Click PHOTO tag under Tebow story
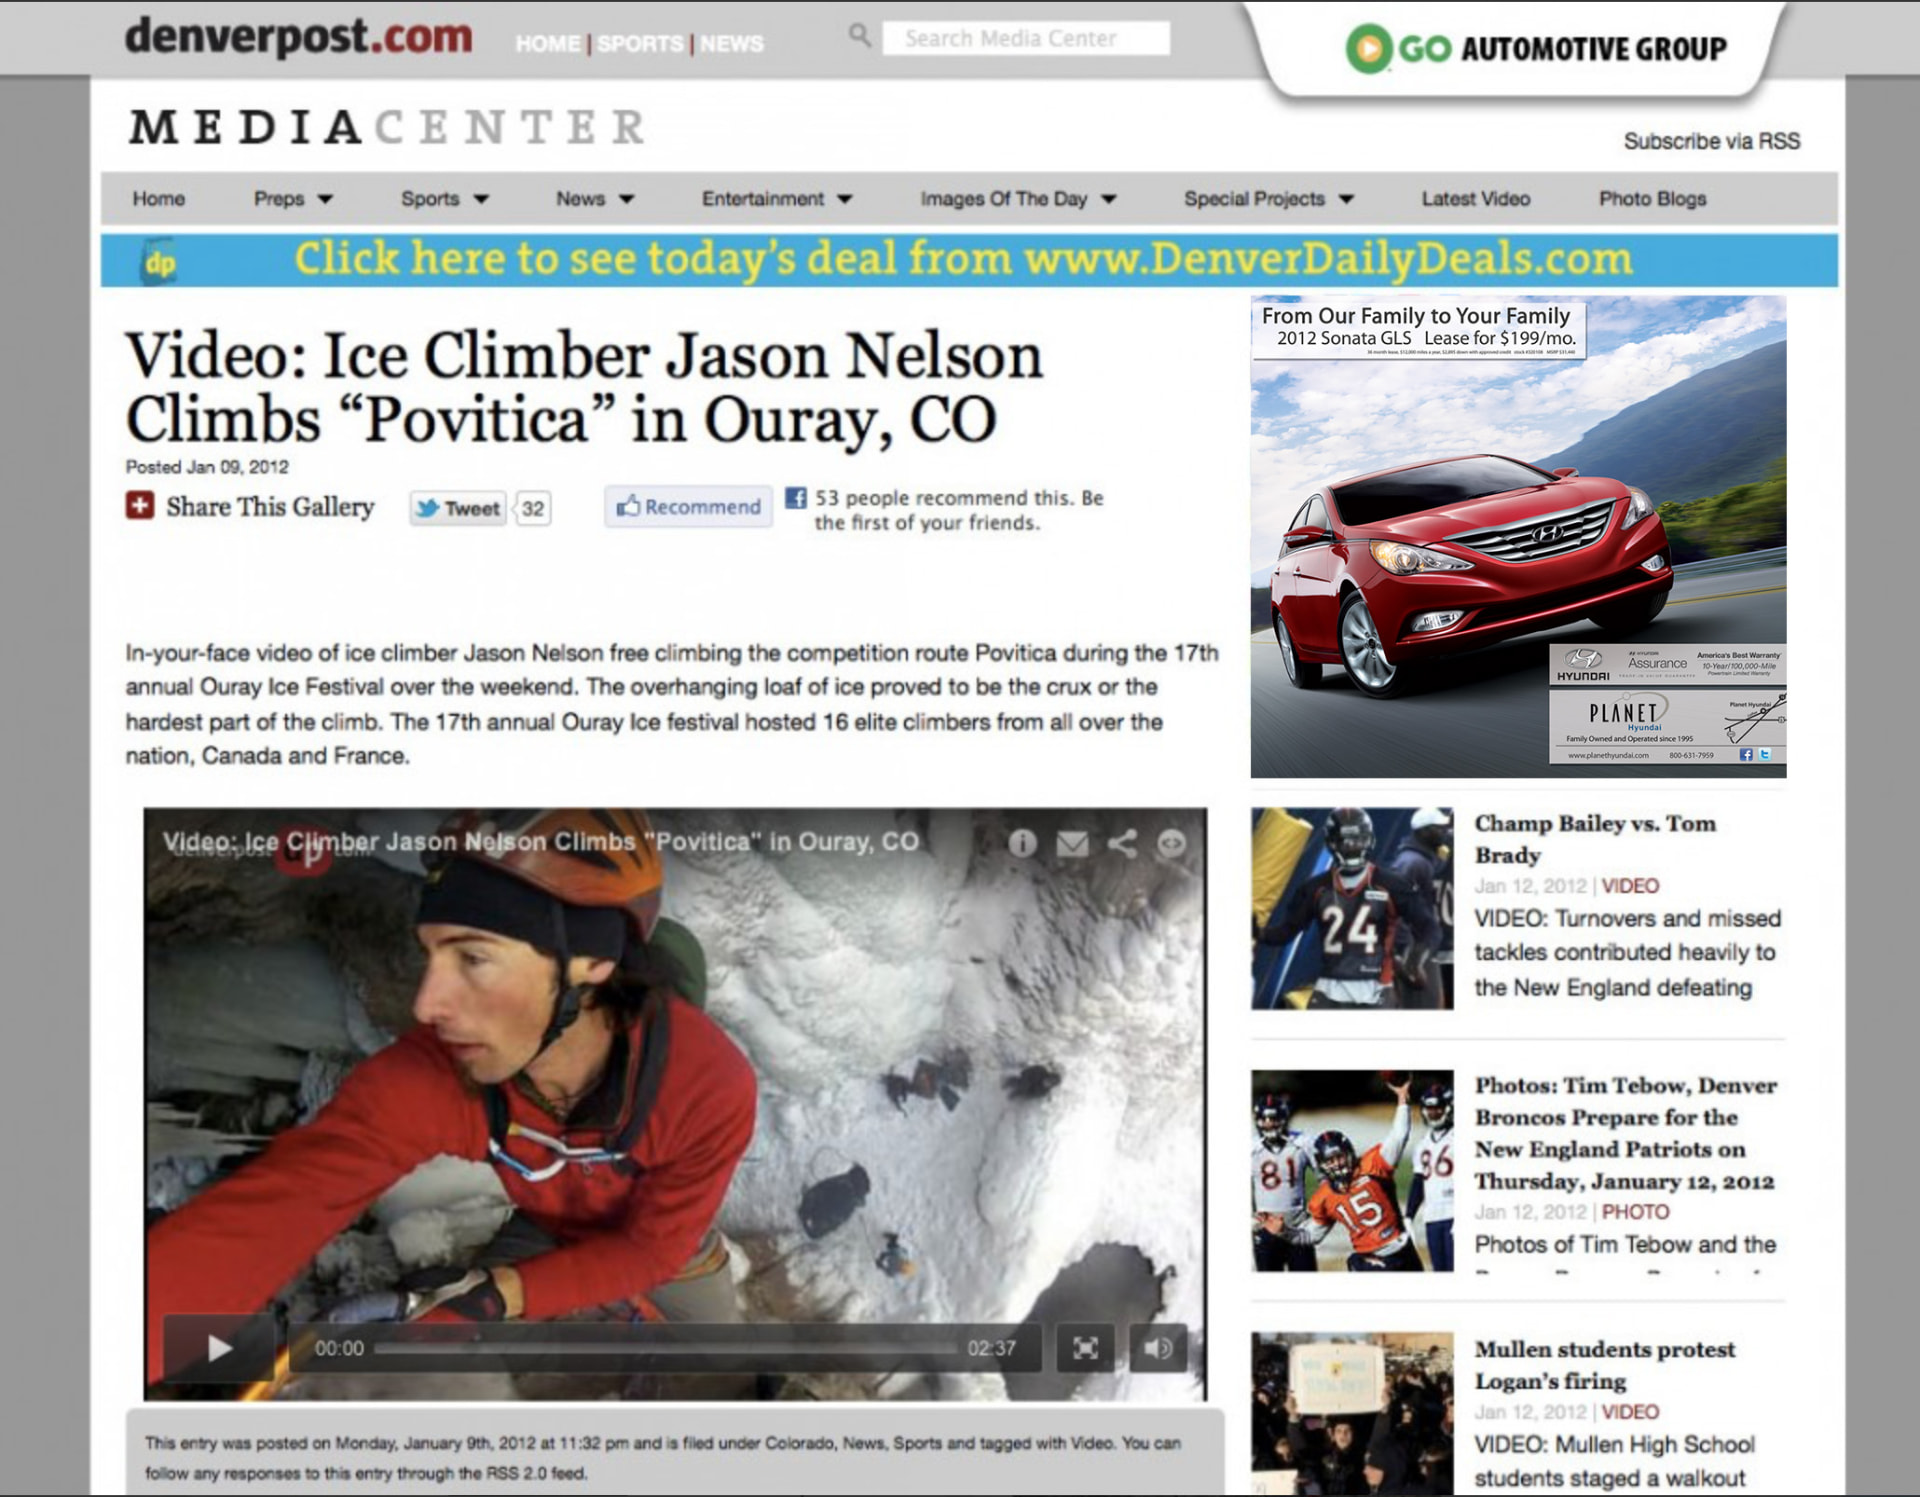The height and width of the screenshot is (1497, 1920). (x=1635, y=1212)
